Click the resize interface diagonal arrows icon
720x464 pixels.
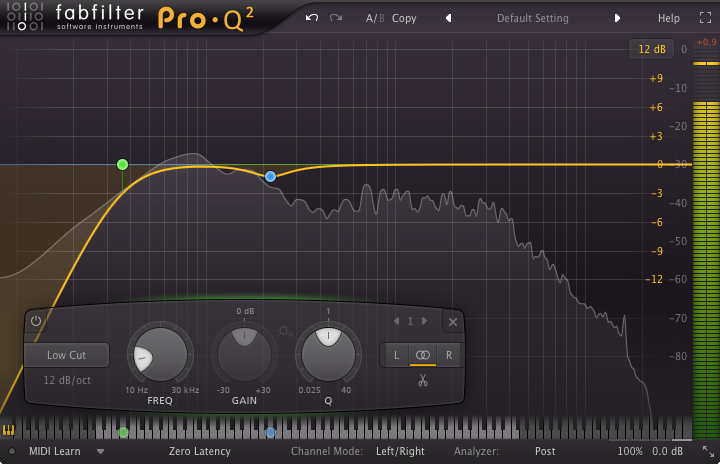click(x=709, y=451)
